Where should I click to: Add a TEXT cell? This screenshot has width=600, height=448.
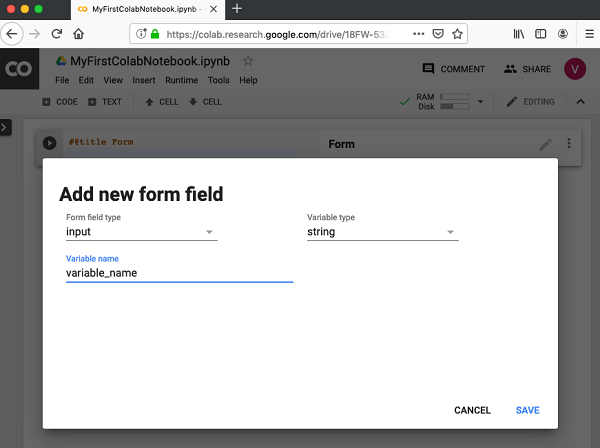point(105,102)
